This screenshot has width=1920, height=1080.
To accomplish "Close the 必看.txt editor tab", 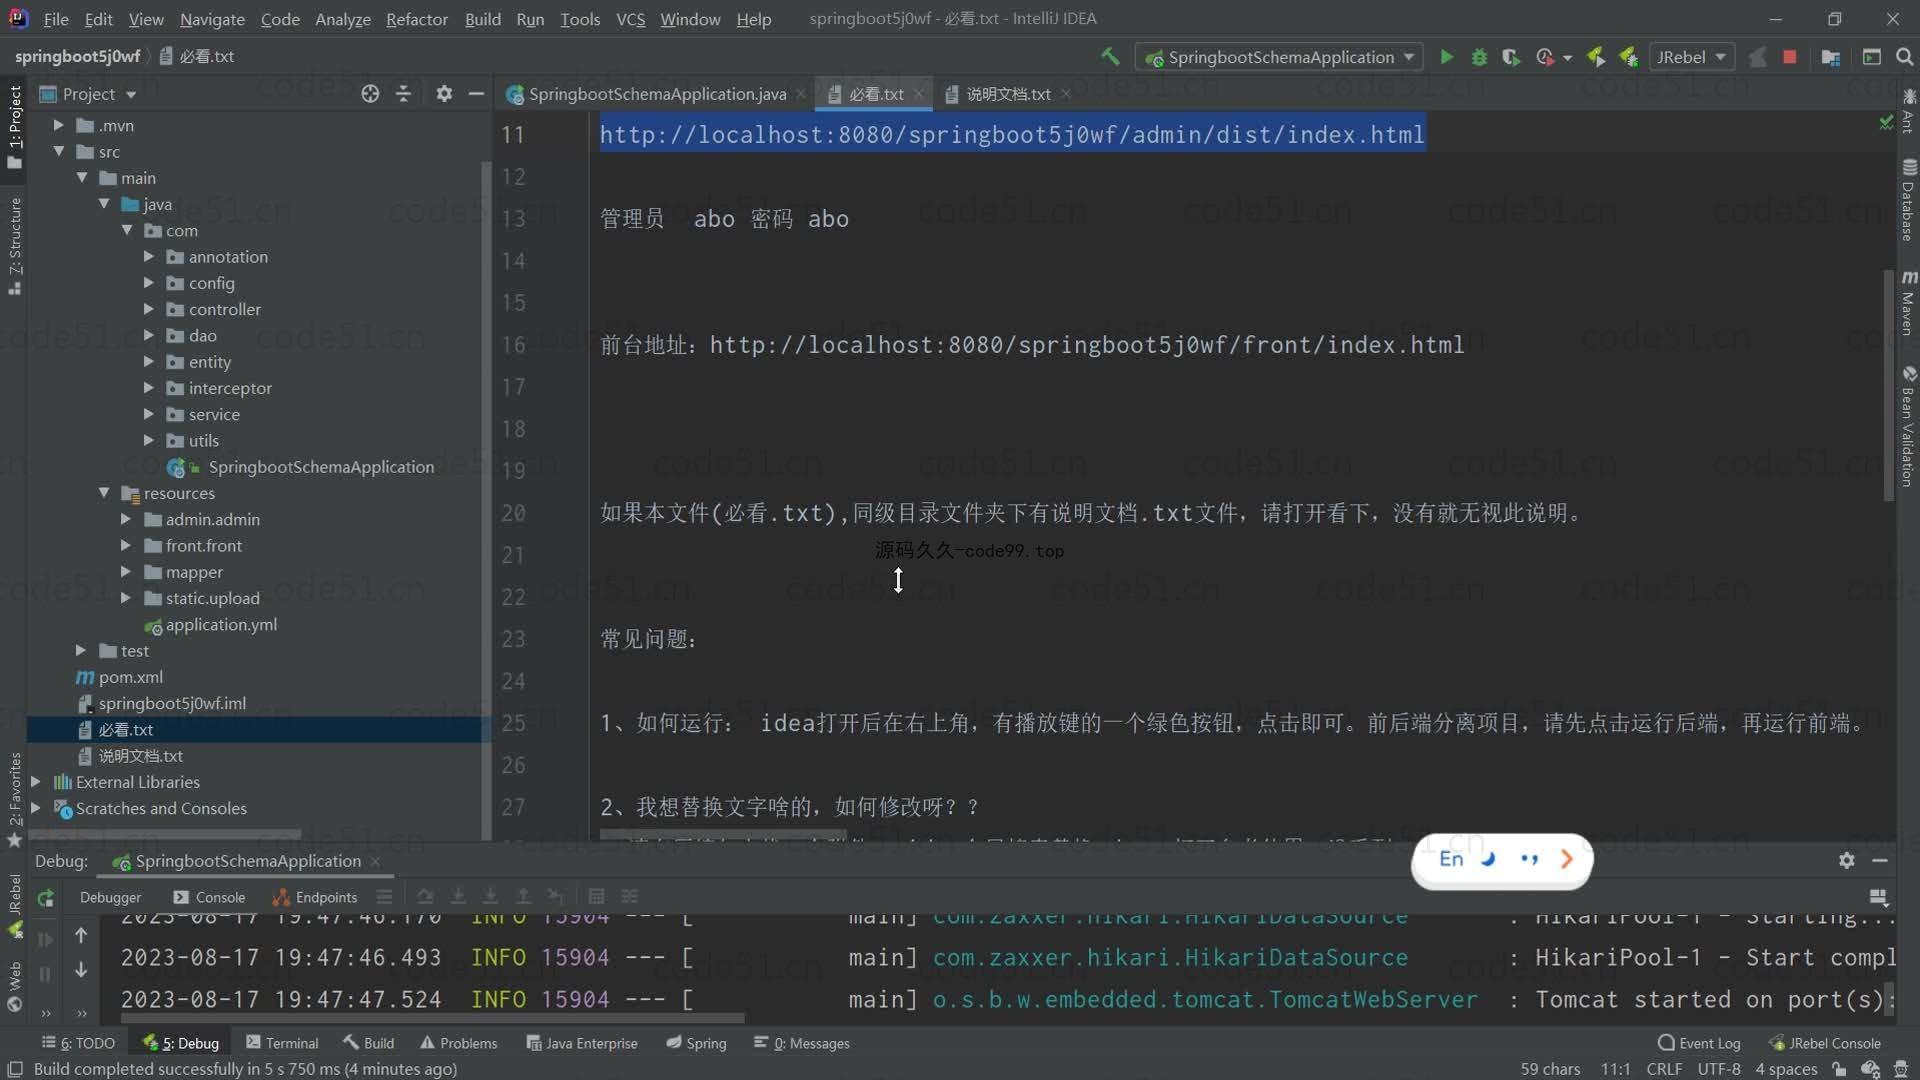I will pyautogui.click(x=918, y=93).
